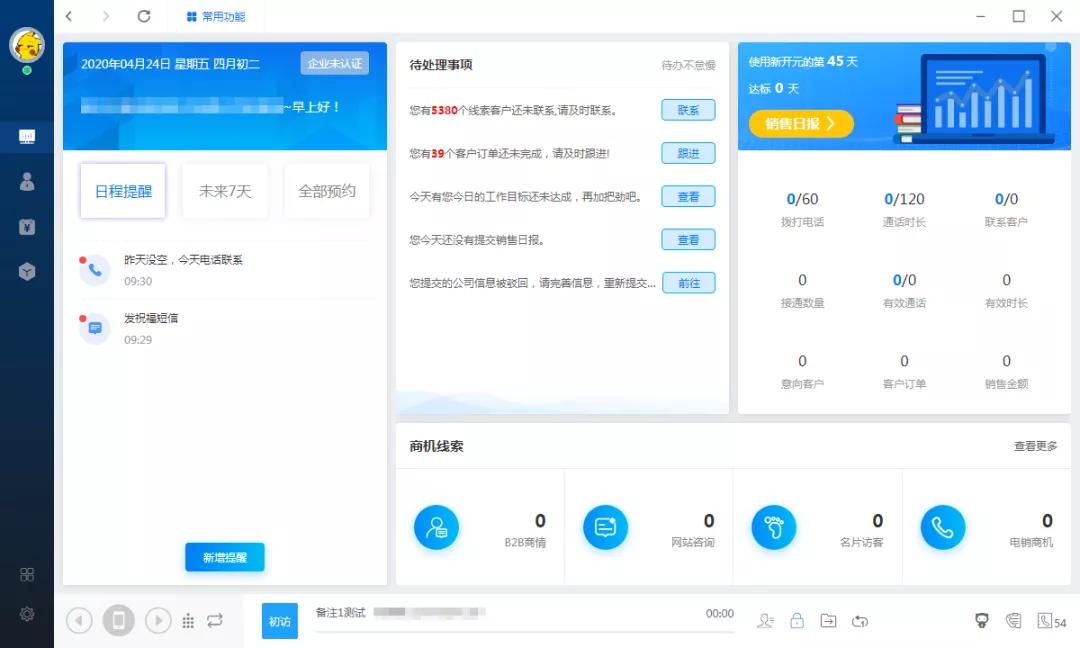Click the 备注1测试 note text
1080x648 pixels.
coord(340,612)
